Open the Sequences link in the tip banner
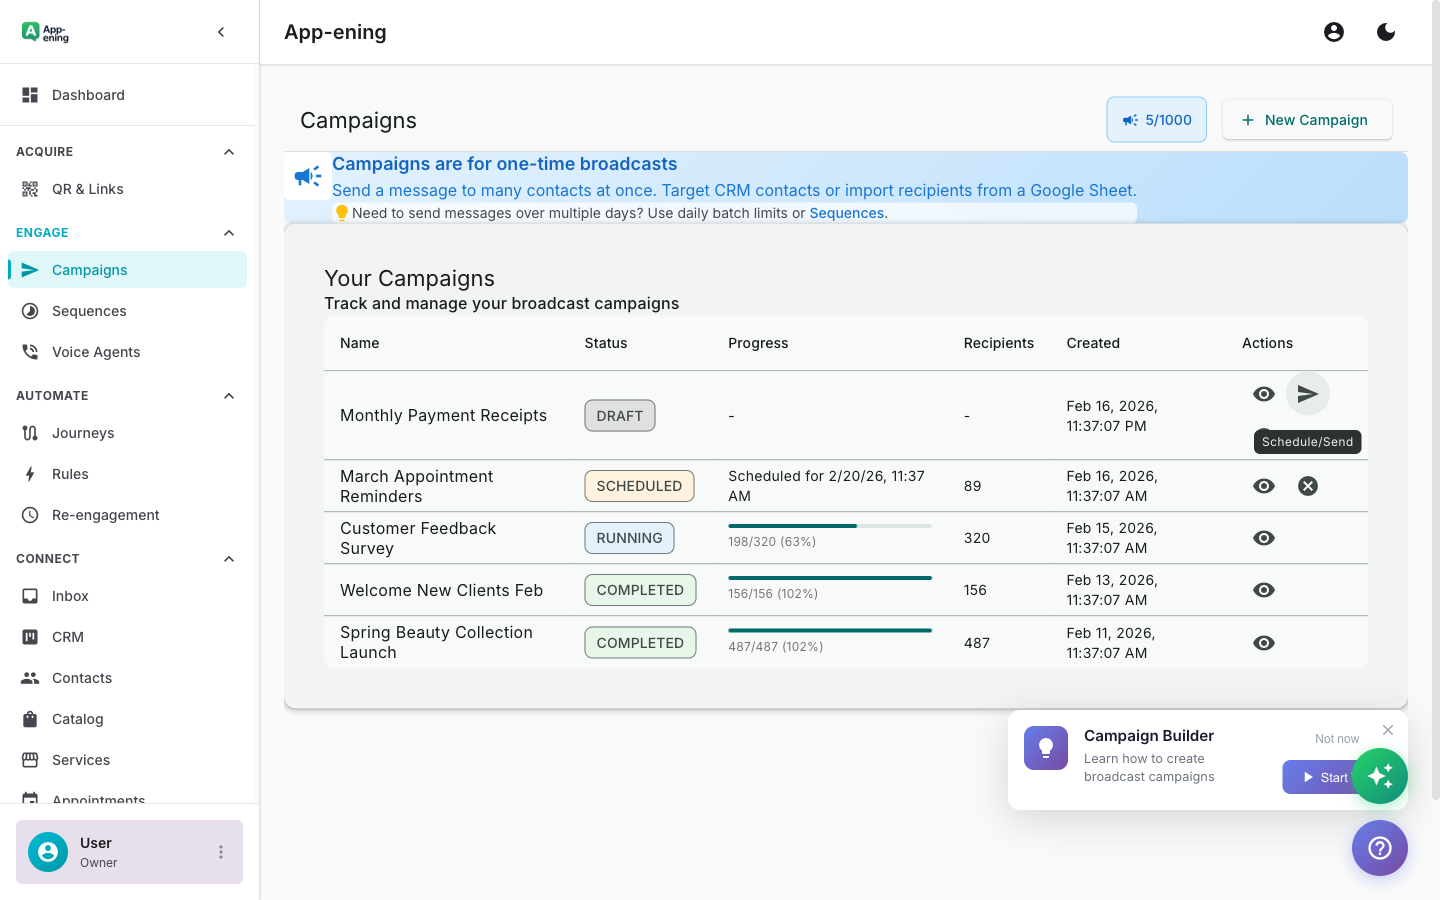Viewport: 1440px width, 900px height. click(x=846, y=212)
